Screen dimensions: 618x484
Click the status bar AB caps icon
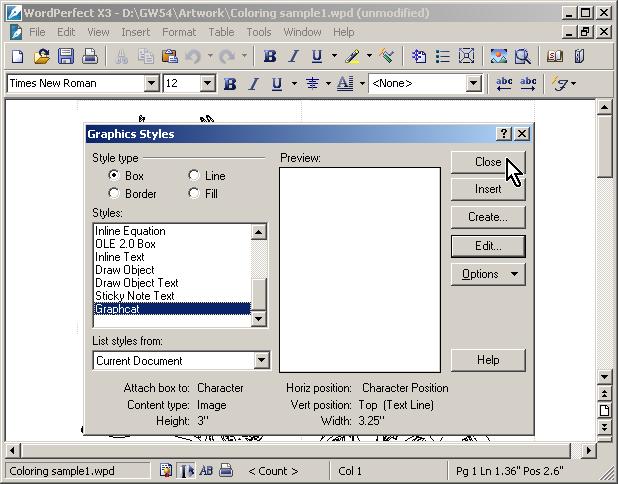(x=206, y=470)
